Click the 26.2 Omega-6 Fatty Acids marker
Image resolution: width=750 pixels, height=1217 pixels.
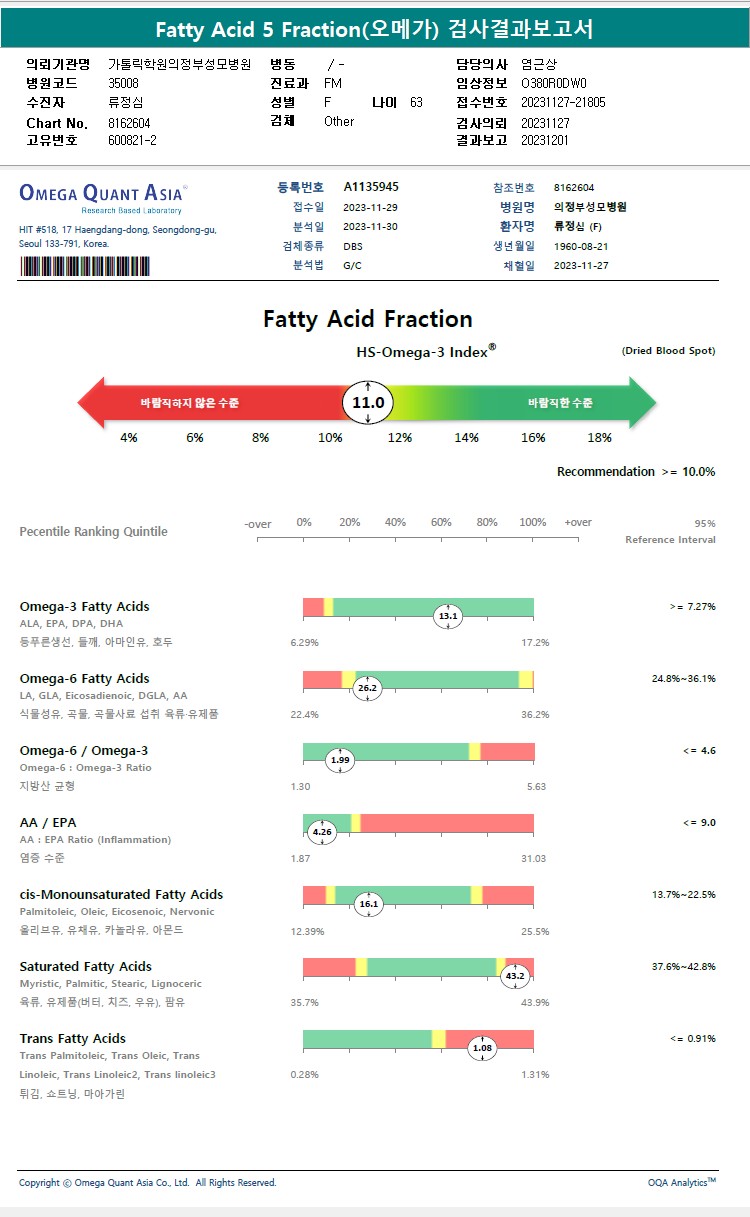[367, 688]
